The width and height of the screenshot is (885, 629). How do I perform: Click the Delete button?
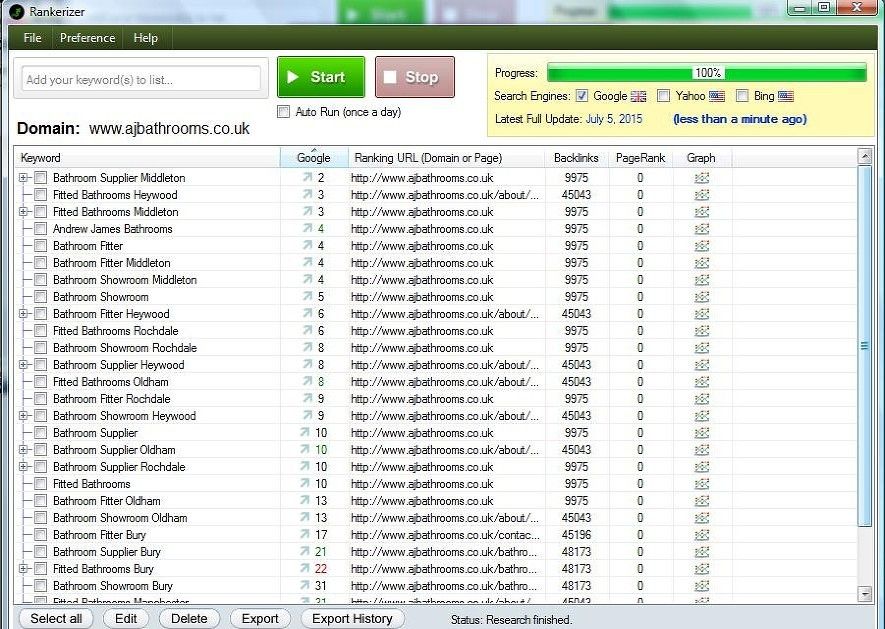pyautogui.click(x=189, y=618)
